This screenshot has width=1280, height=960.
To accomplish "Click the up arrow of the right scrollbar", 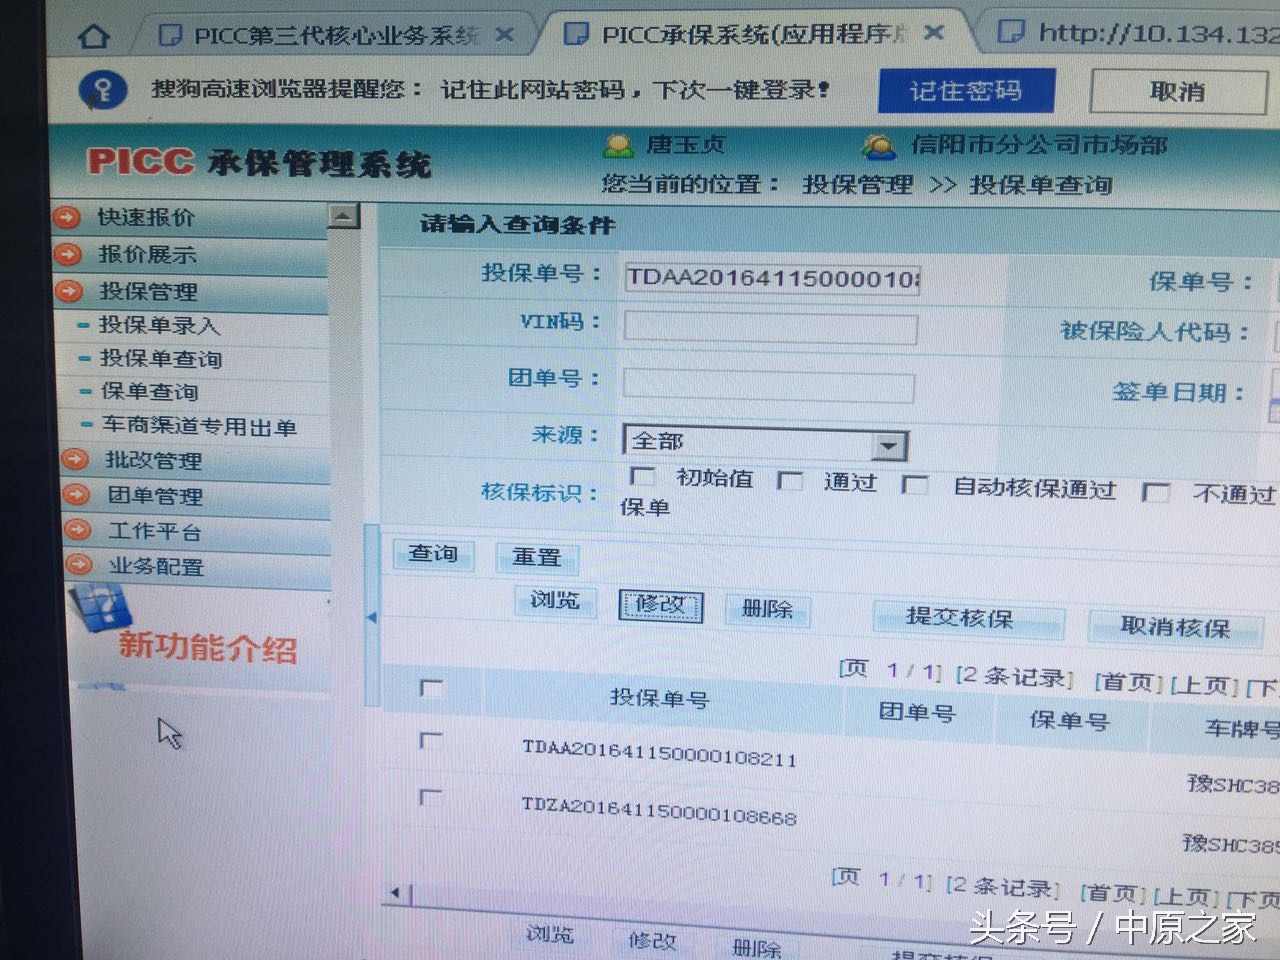I will tap(345, 215).
